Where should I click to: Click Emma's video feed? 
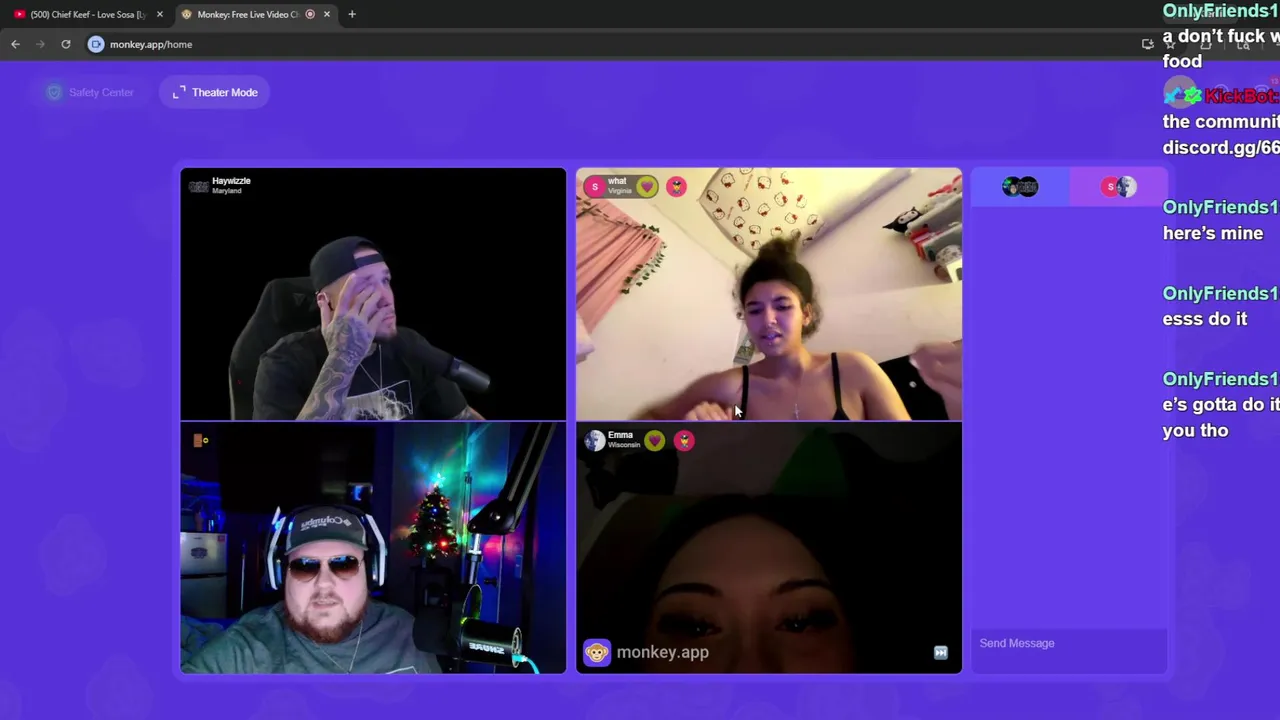point(769,548)
